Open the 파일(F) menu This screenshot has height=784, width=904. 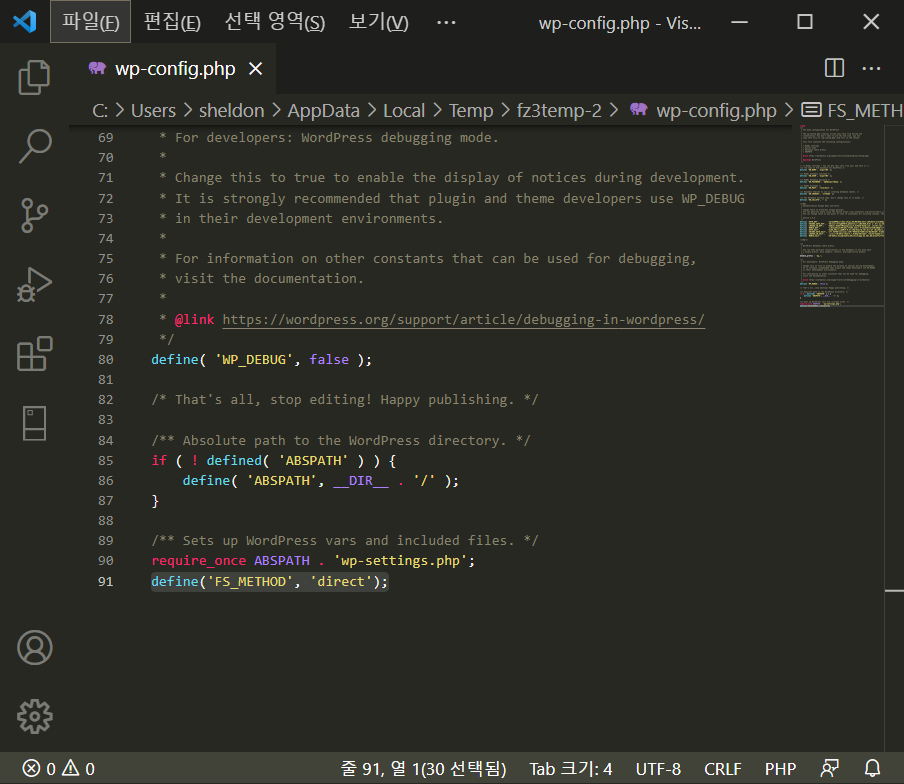91,22
